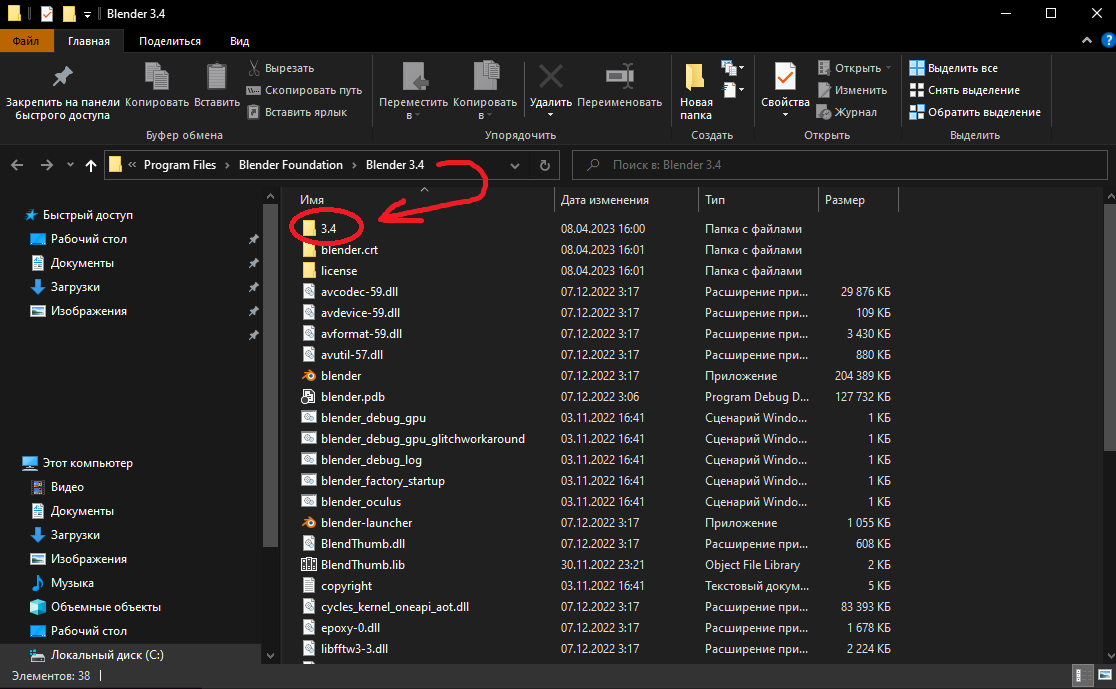This screenshot has height=689, width=1116.
Task: Select blender-launcher application file
Action: tap(367, 523)
